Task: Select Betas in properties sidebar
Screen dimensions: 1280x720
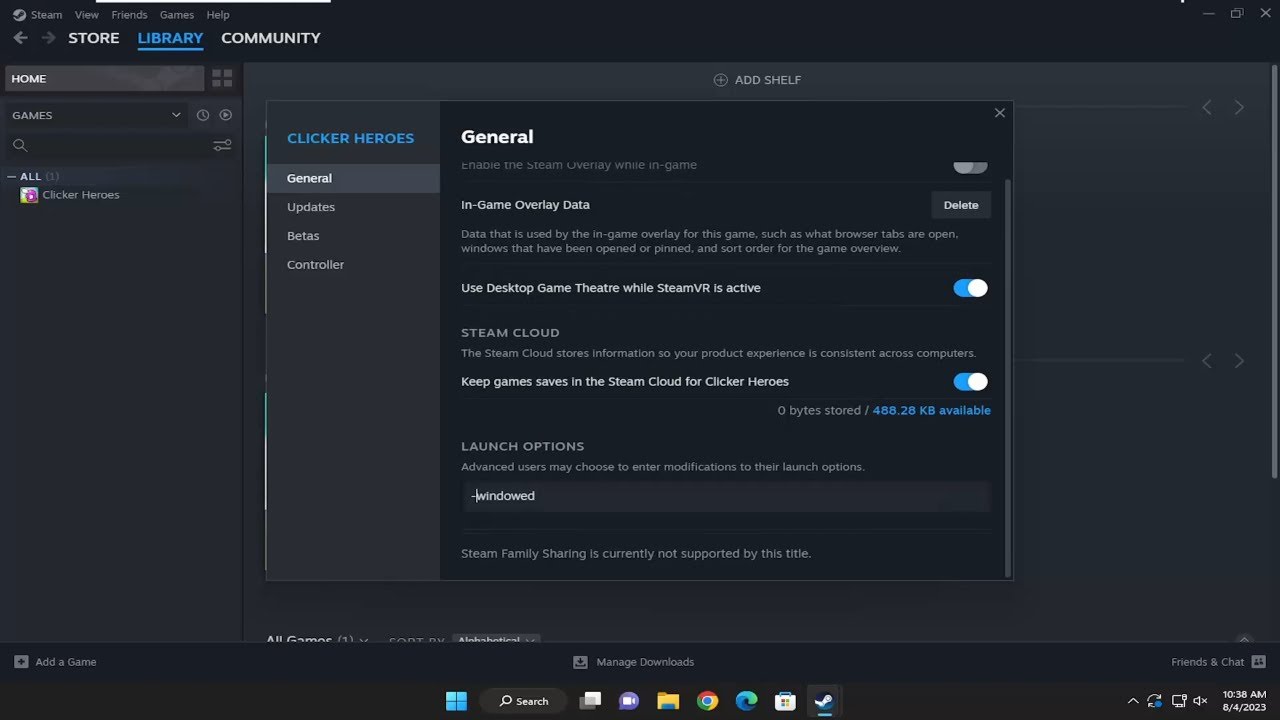Action: click(x=353, y=236)
